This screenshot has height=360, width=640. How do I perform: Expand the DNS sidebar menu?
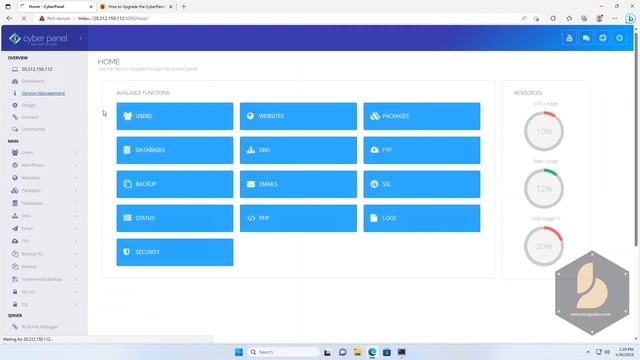pos(44,216)
